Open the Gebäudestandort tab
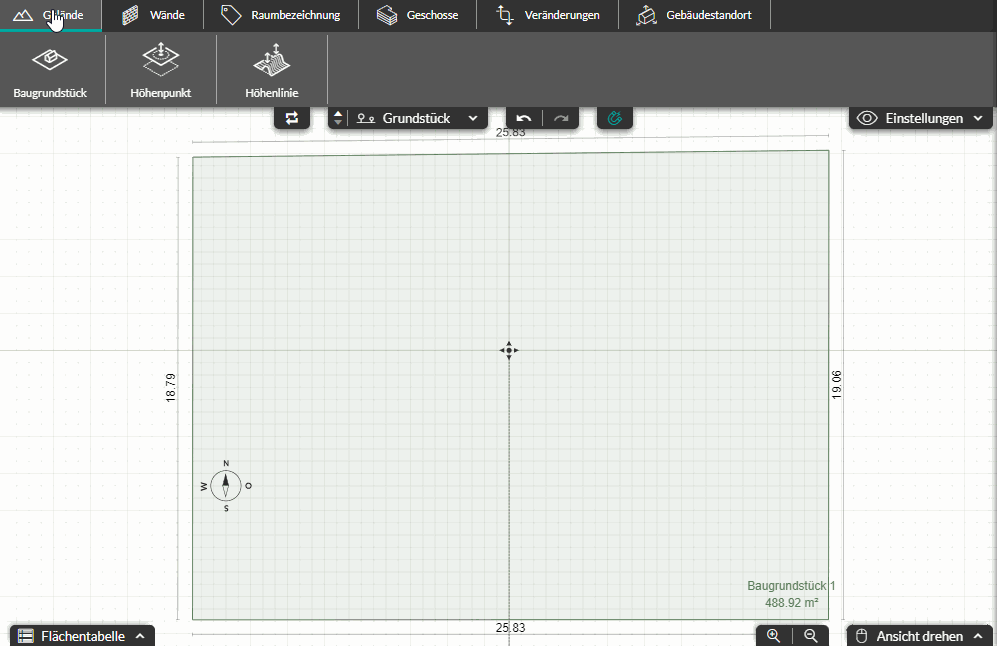The height and width of the screenshot is (646, 997). (x=694, y=15)
